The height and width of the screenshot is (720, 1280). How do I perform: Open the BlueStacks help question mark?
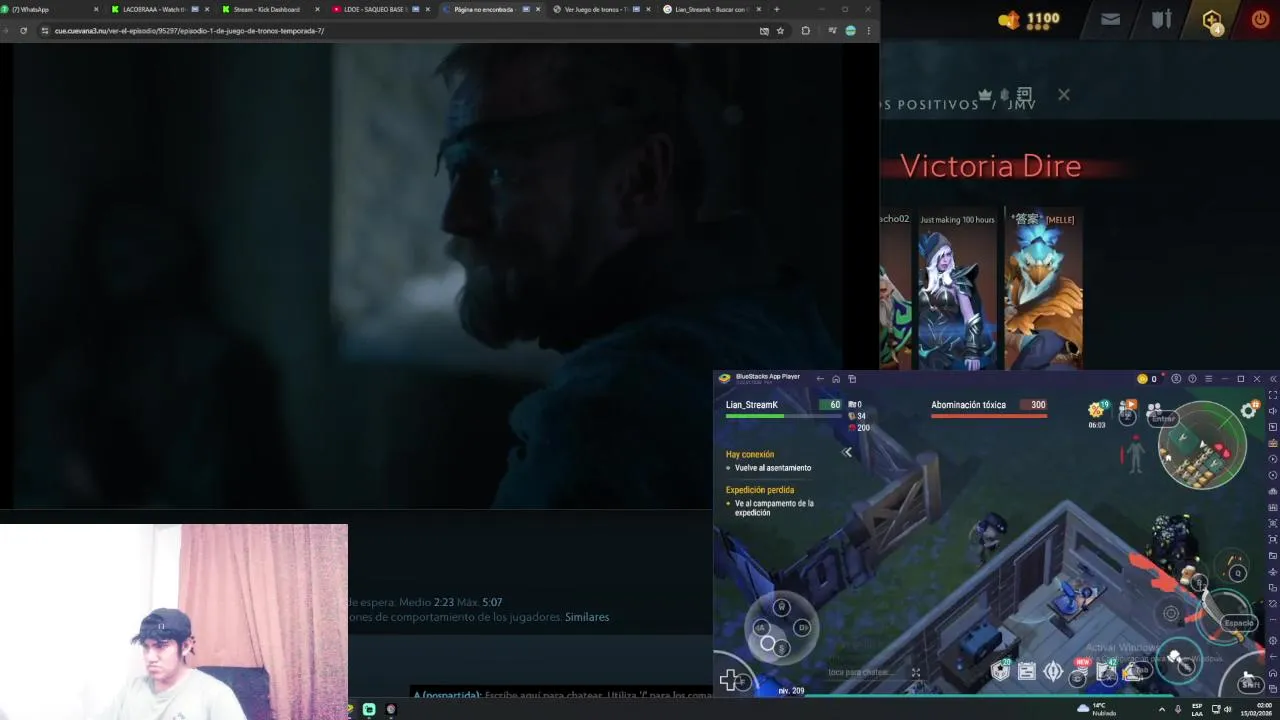1192,379
